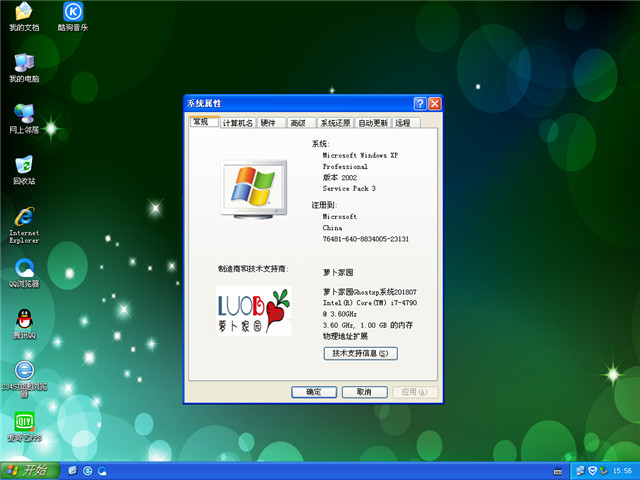Select the 我的电脑 desktop icon

24,68
